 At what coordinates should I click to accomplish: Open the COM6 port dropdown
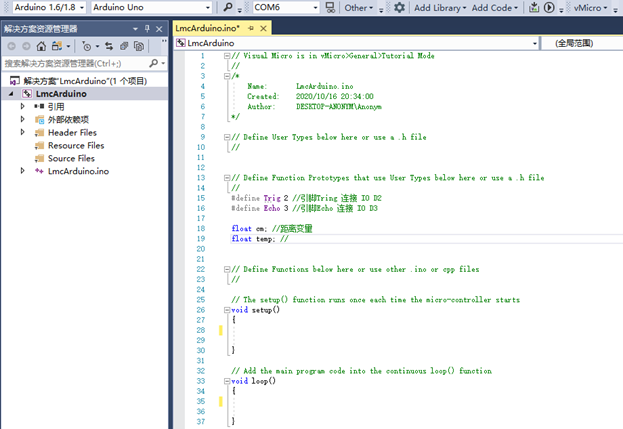[x=315, y=8]
